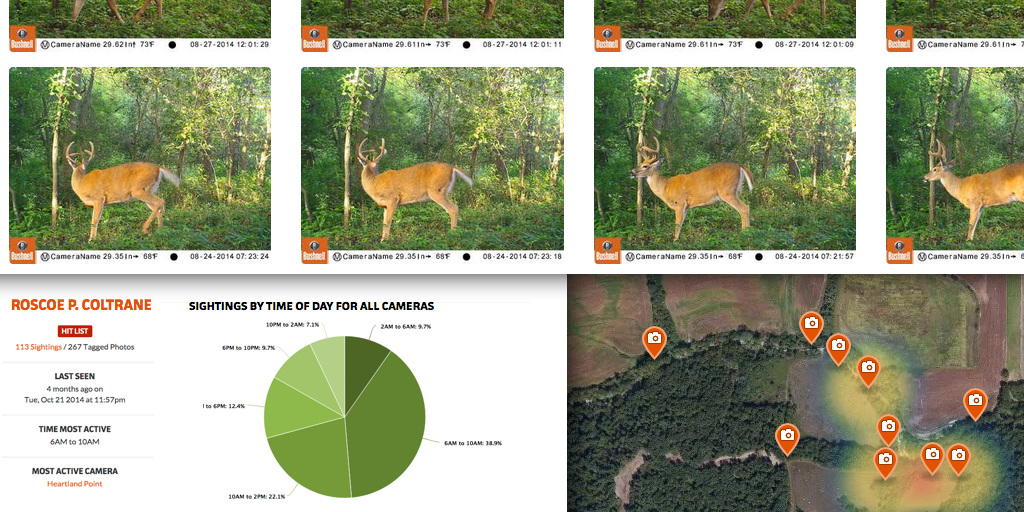Select the camera marker over the yellow heatmap center
This screenshot has width=1024, height=512.
tap(868, 370)
